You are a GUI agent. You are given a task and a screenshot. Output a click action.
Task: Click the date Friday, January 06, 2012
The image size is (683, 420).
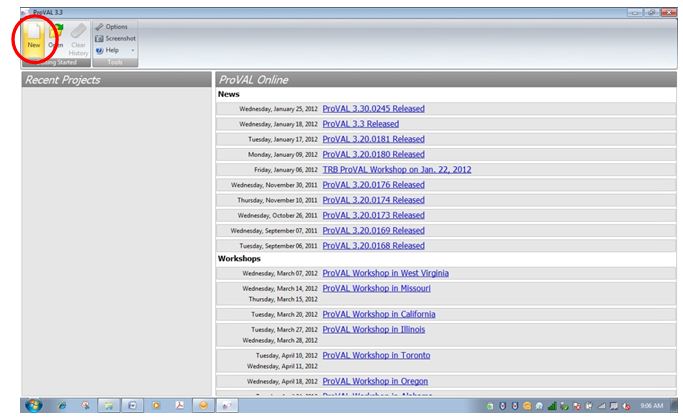pyautogui.click(x=286, y=170)
